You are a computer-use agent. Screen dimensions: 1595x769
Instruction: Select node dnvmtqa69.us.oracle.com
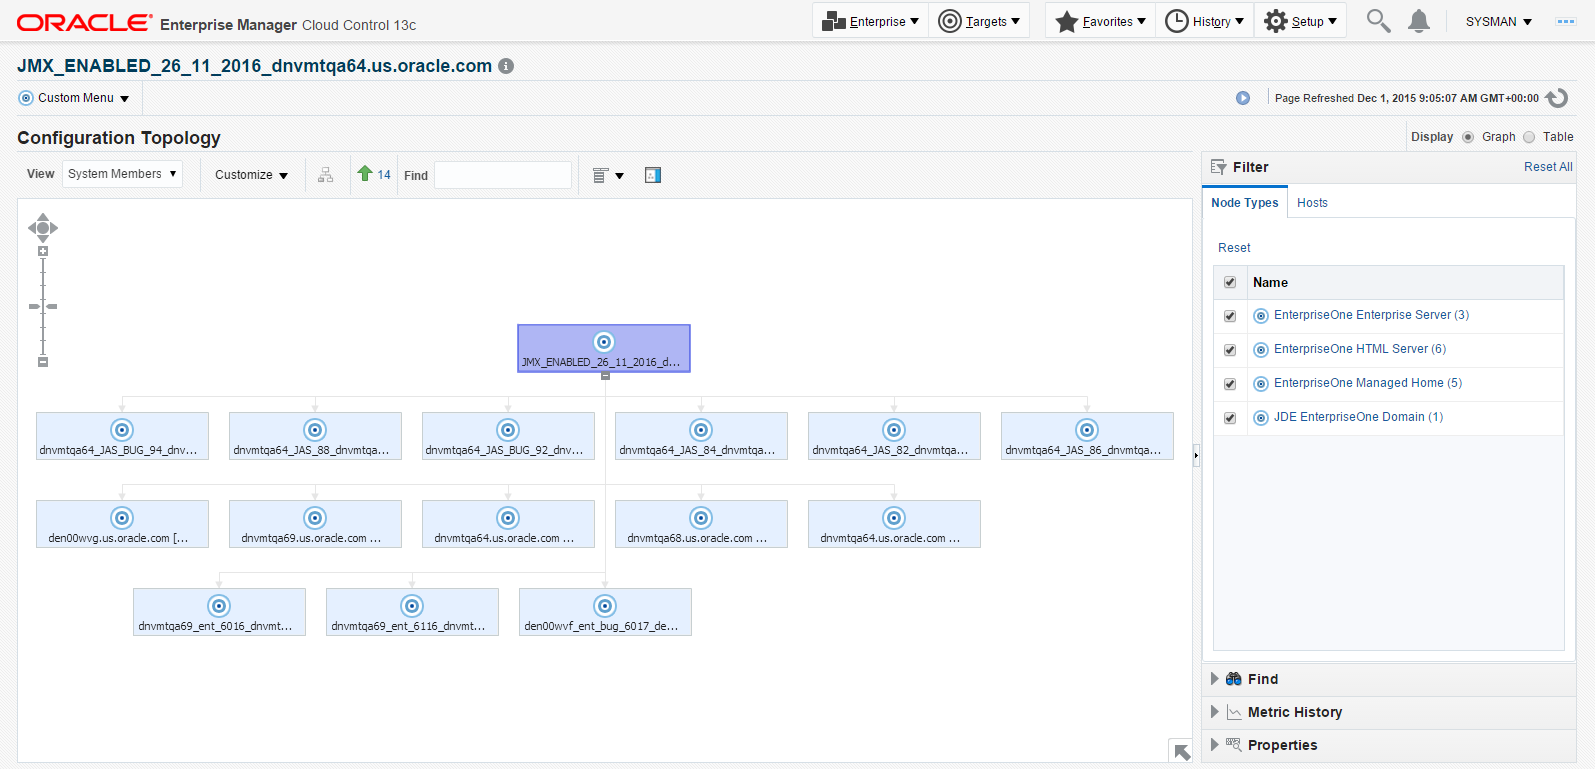(x=315, y=524)
